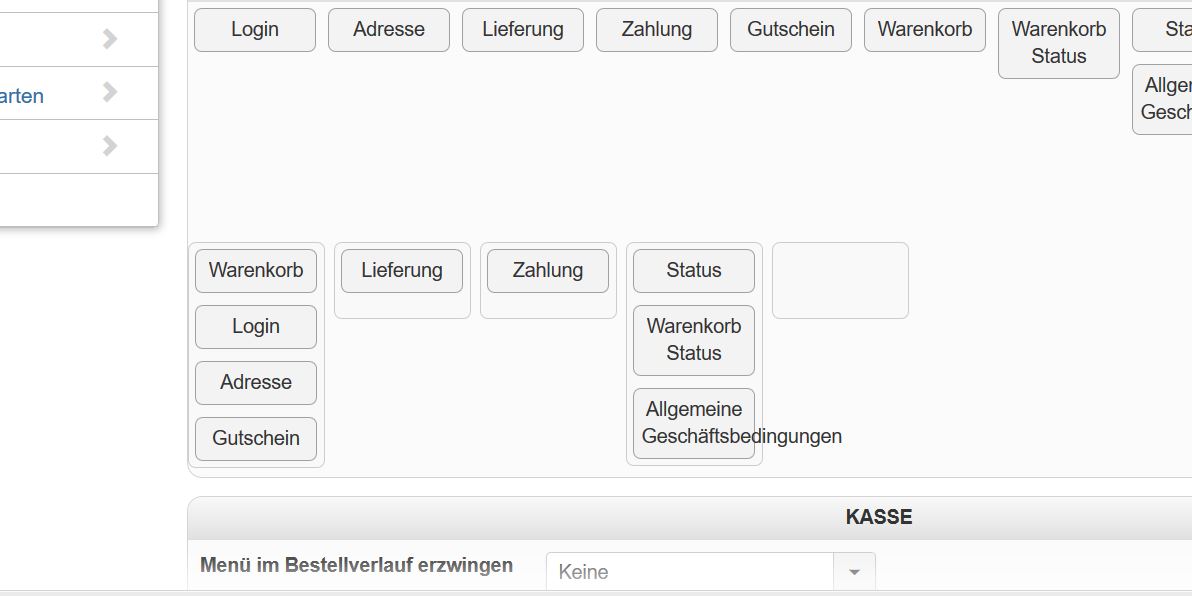Expand the chevron beside the "arten" sidebar entry

(x=110, y=93)
